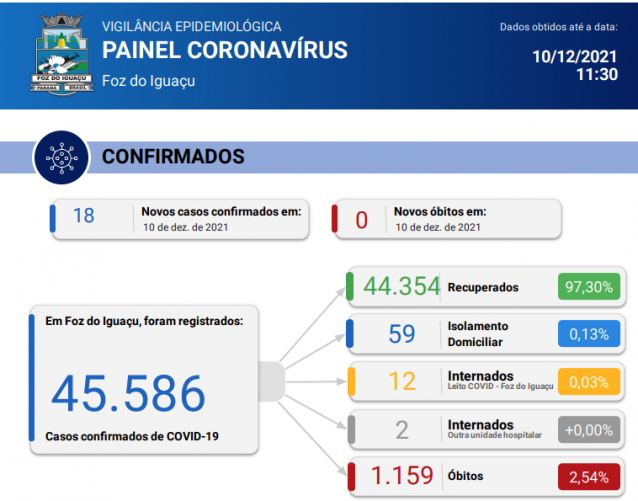The height and width of the screenshot is (501, 638).
Task: Click the Óbitos label
Action: 465,475
